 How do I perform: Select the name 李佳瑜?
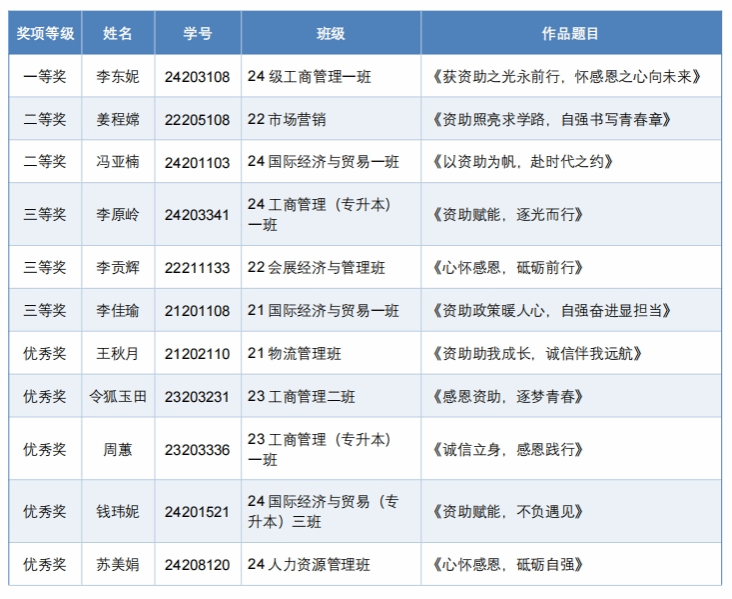click(x=118, y=311)
